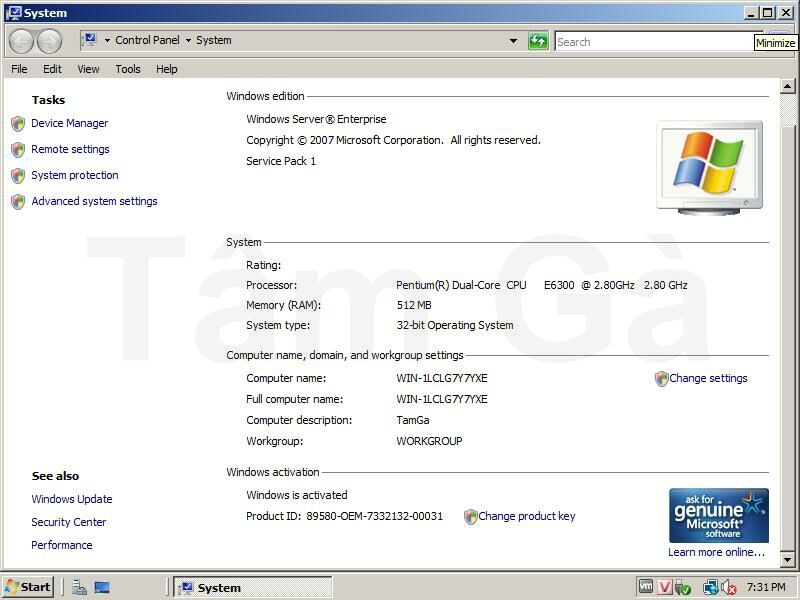
Task: Click the genuine Microsoft software badge
Action: 719,515
